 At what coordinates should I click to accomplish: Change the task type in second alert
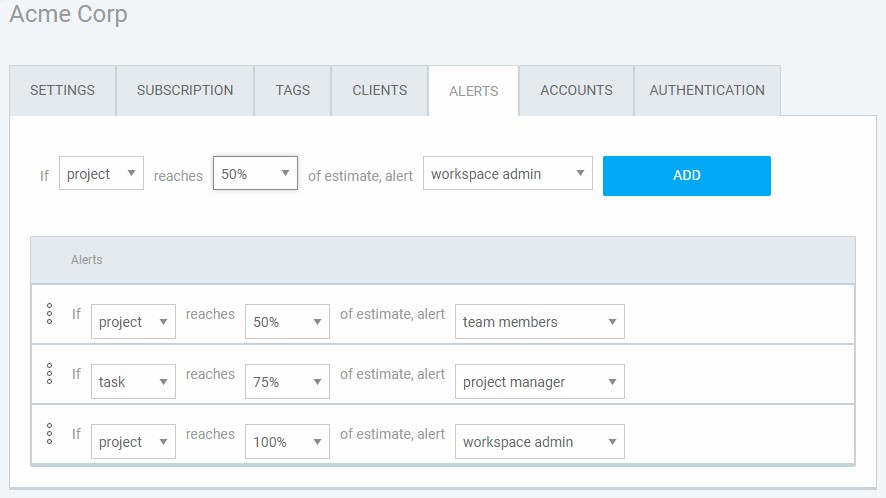(133, 382)
